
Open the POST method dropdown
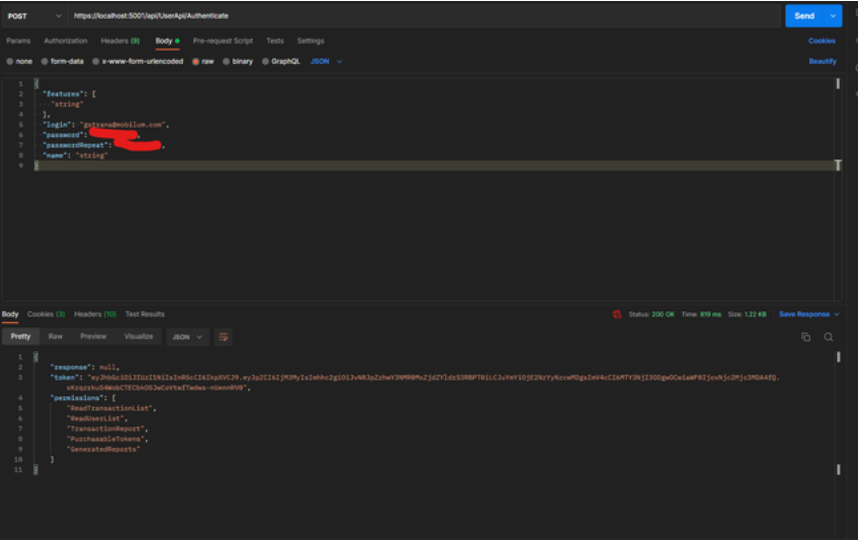(34, 16)
